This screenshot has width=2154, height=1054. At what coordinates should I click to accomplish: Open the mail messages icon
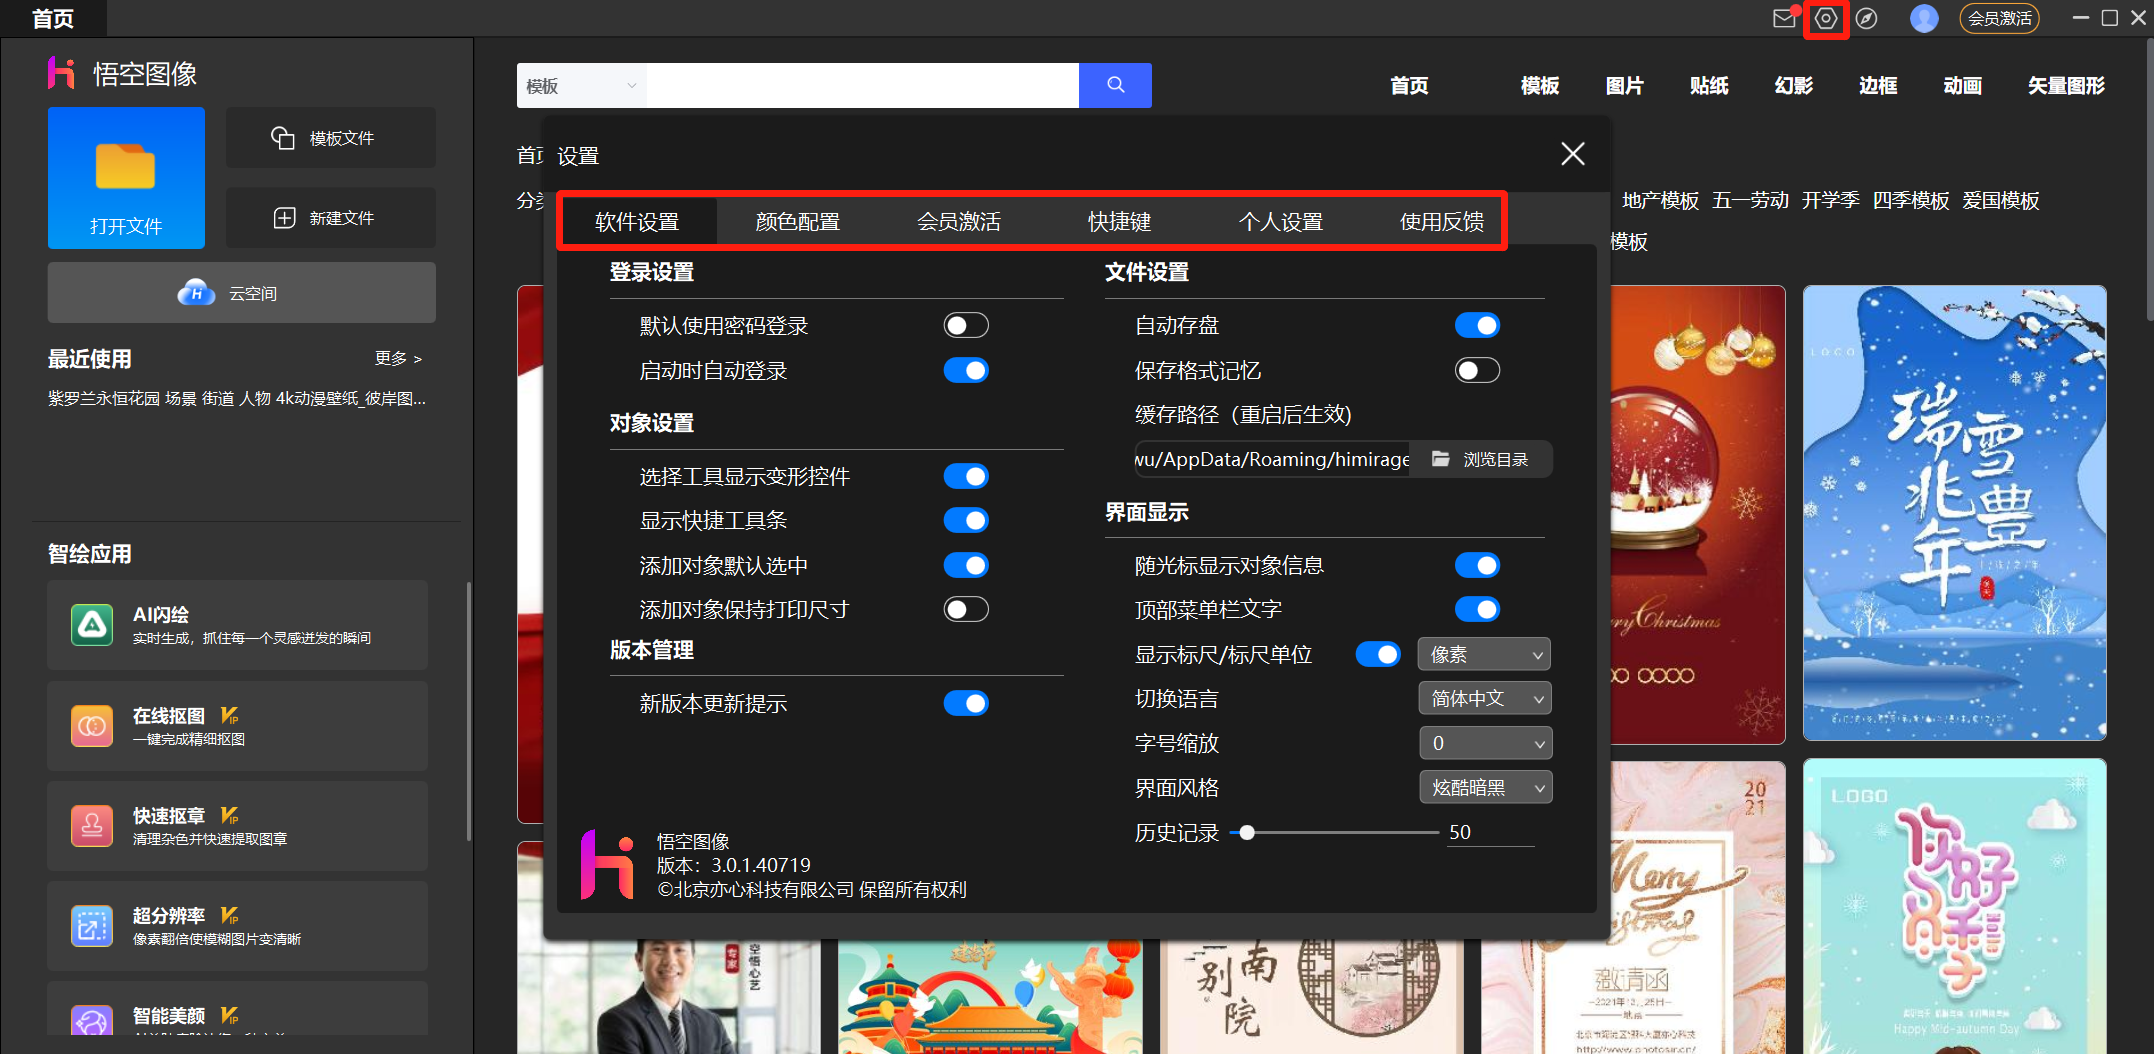[x=1784, y=19]
